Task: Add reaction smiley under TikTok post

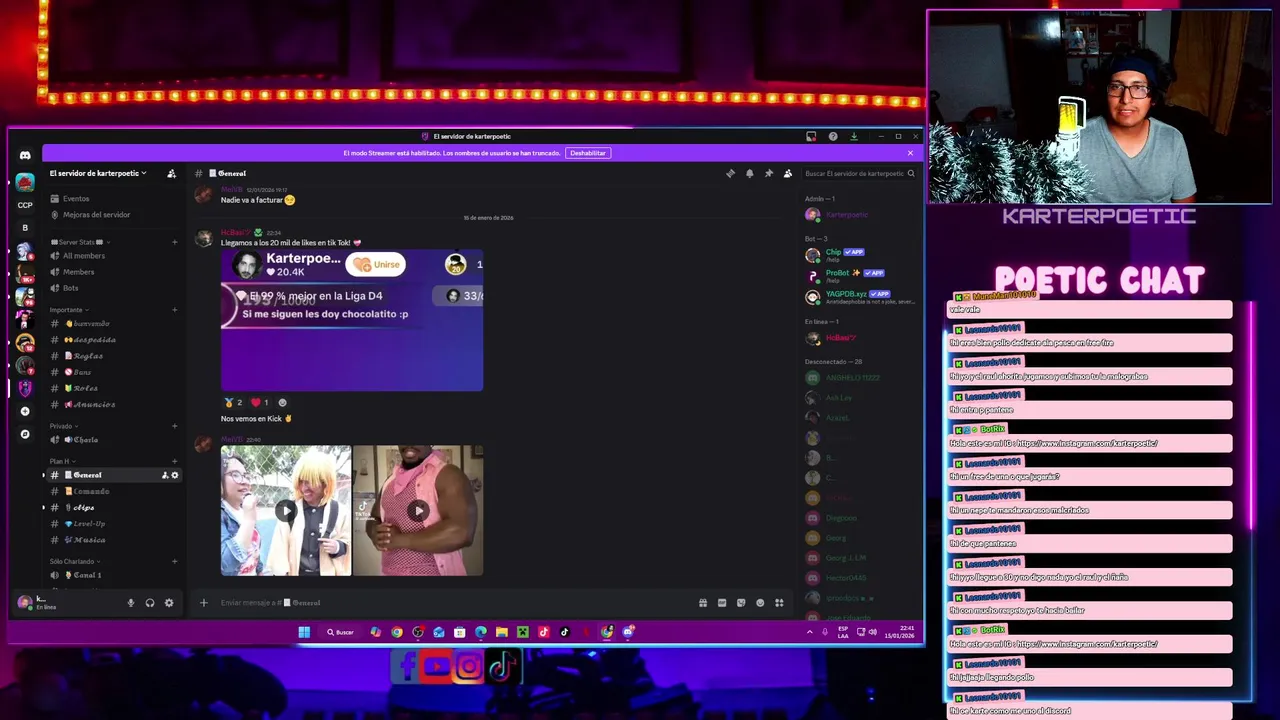Action: 282,402
